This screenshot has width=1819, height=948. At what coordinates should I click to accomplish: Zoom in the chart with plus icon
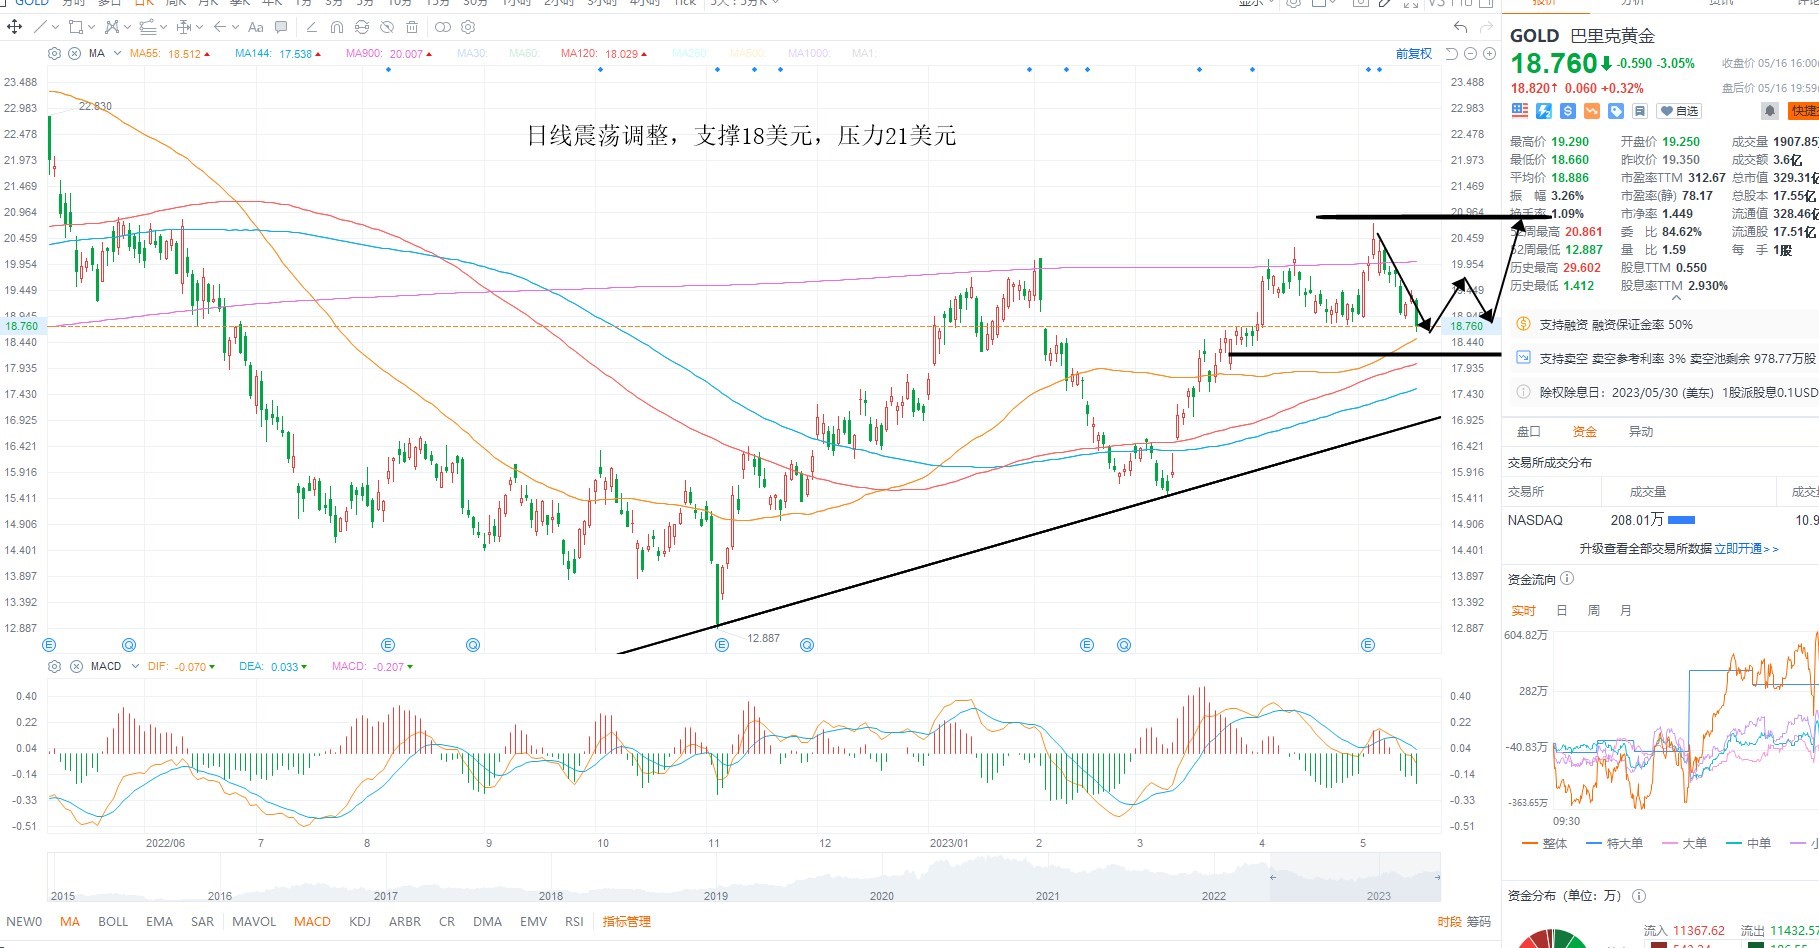click(1489, 54)
